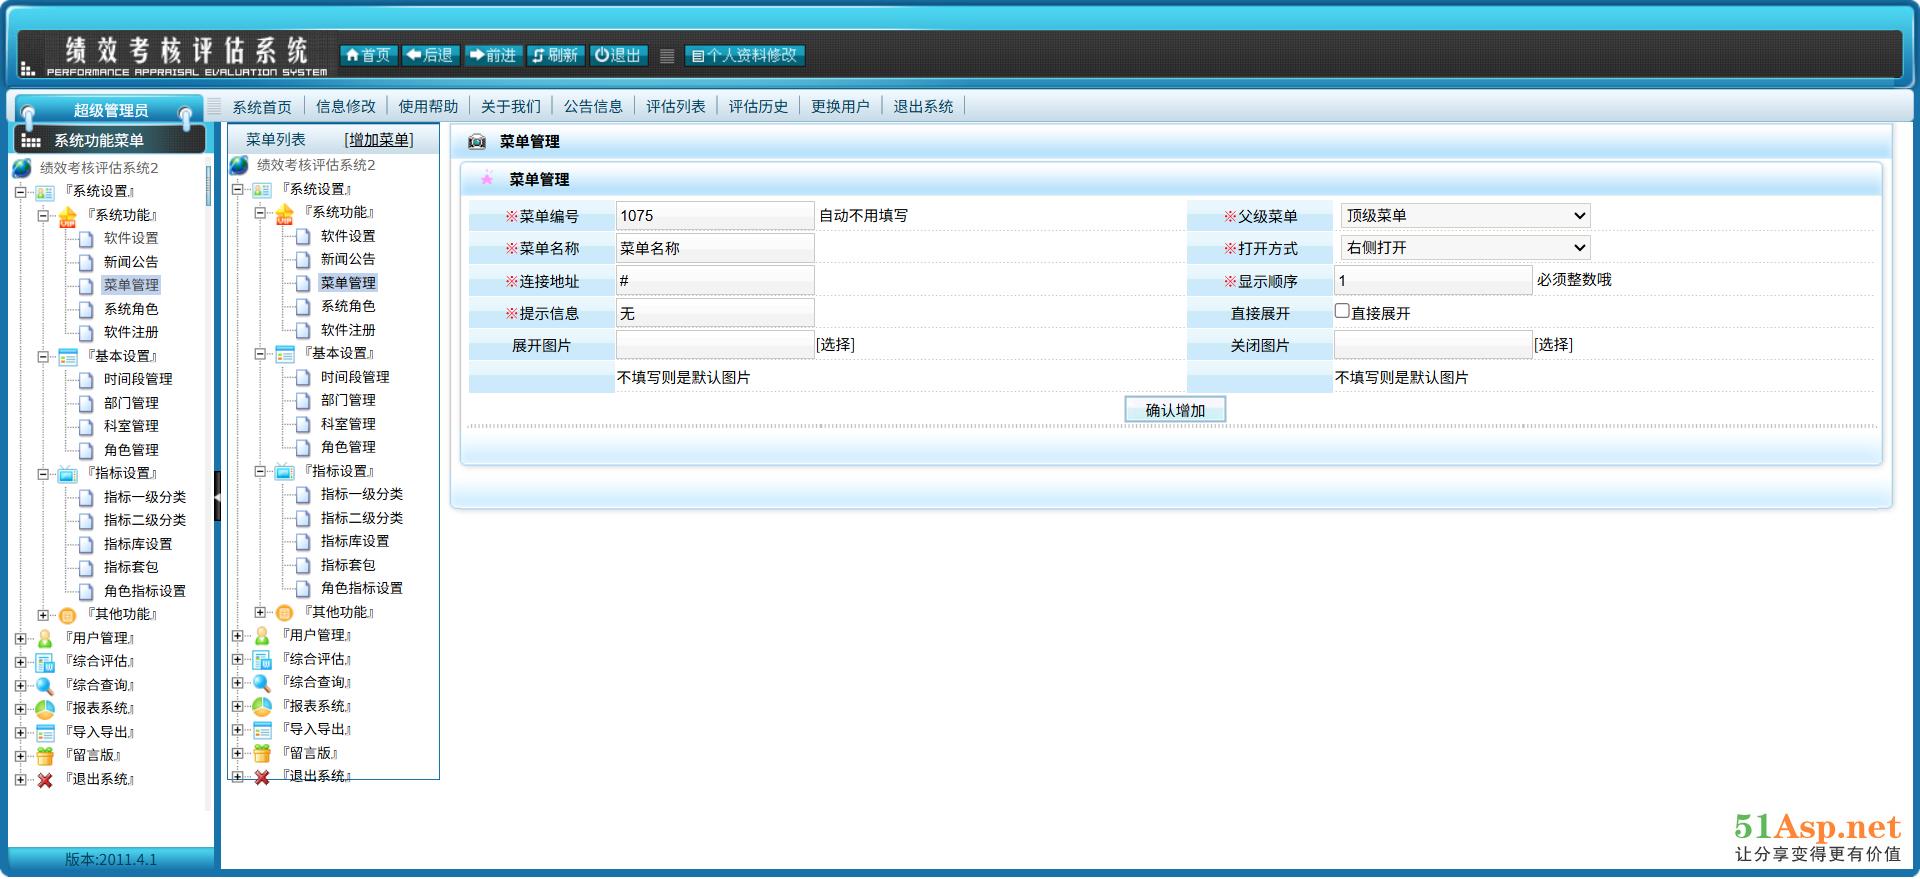1920x879 pixels.
Task: Click the magnifier icon beside 综合查询 in left menu
Action: [45, 686]
